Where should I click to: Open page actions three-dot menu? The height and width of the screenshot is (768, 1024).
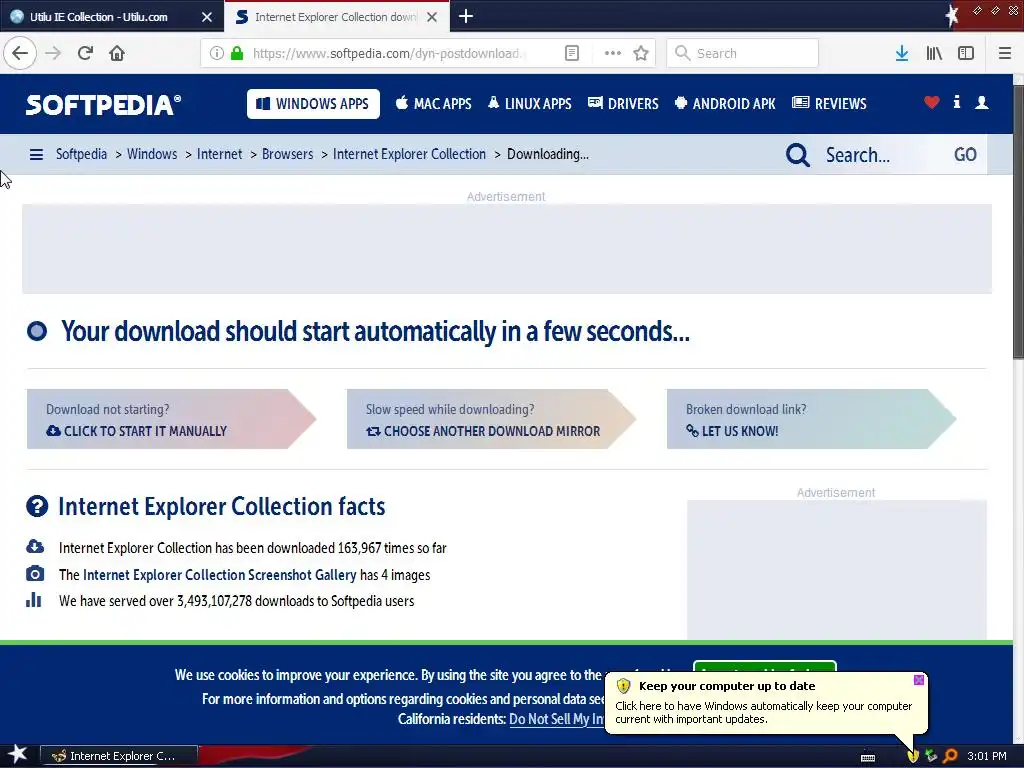pyautogui.click(x=613, y=53)
